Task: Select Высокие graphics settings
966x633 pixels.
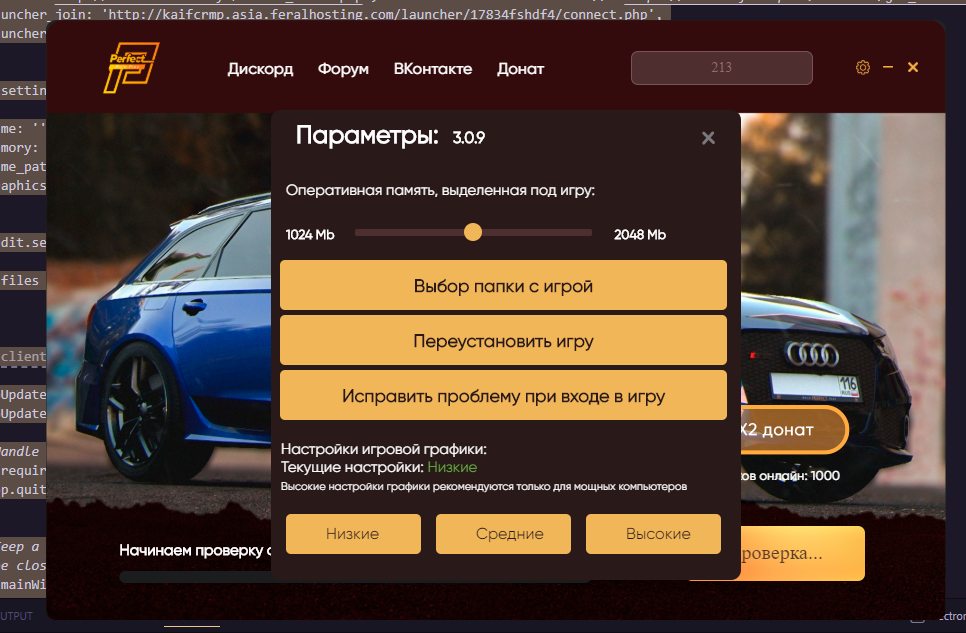Action: click(x=653, y=534)
